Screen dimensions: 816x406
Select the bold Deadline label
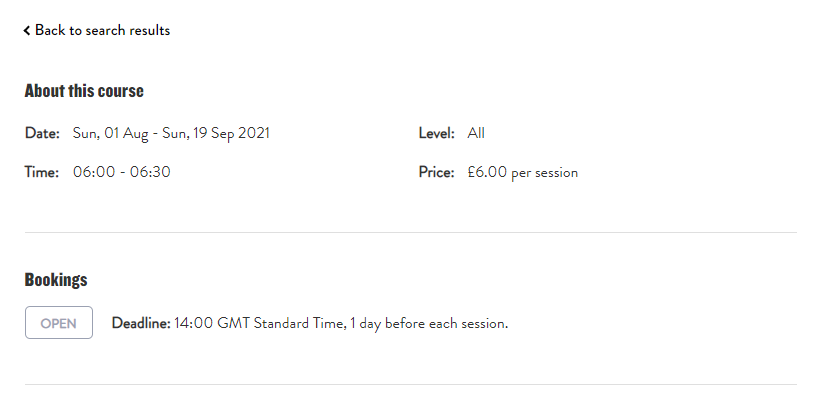click(x=141, y=323)
